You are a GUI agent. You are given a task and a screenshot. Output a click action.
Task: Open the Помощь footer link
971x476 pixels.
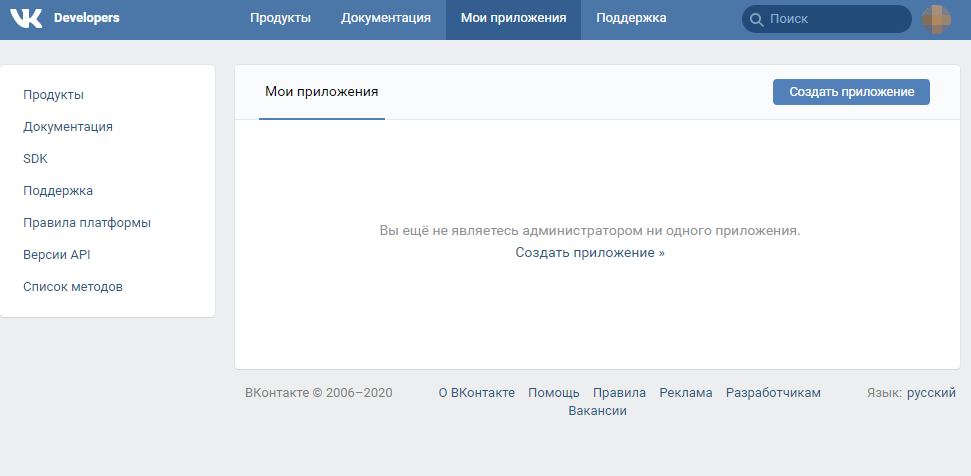click(554, 393)
